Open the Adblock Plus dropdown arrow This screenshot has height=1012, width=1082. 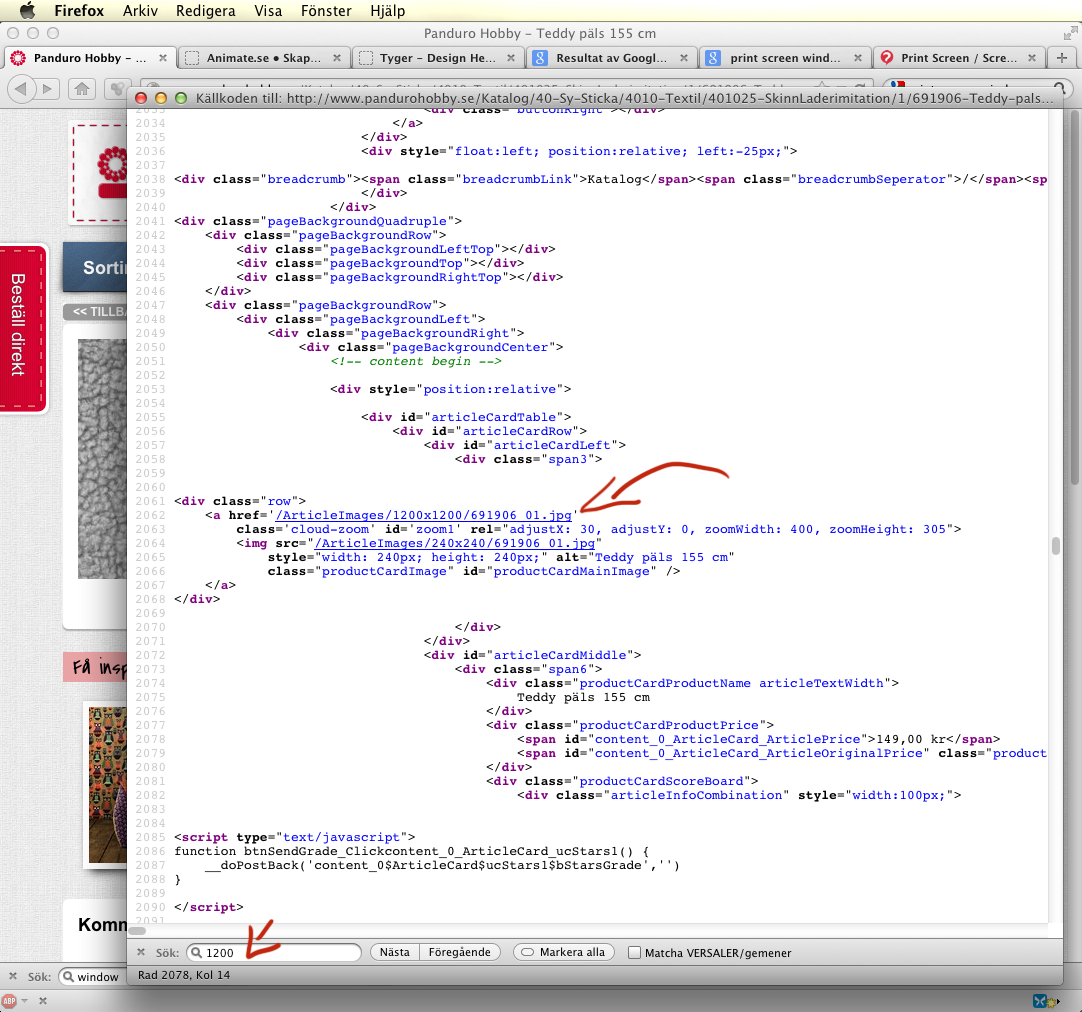pyautogui.click(x=25, y=1000)
